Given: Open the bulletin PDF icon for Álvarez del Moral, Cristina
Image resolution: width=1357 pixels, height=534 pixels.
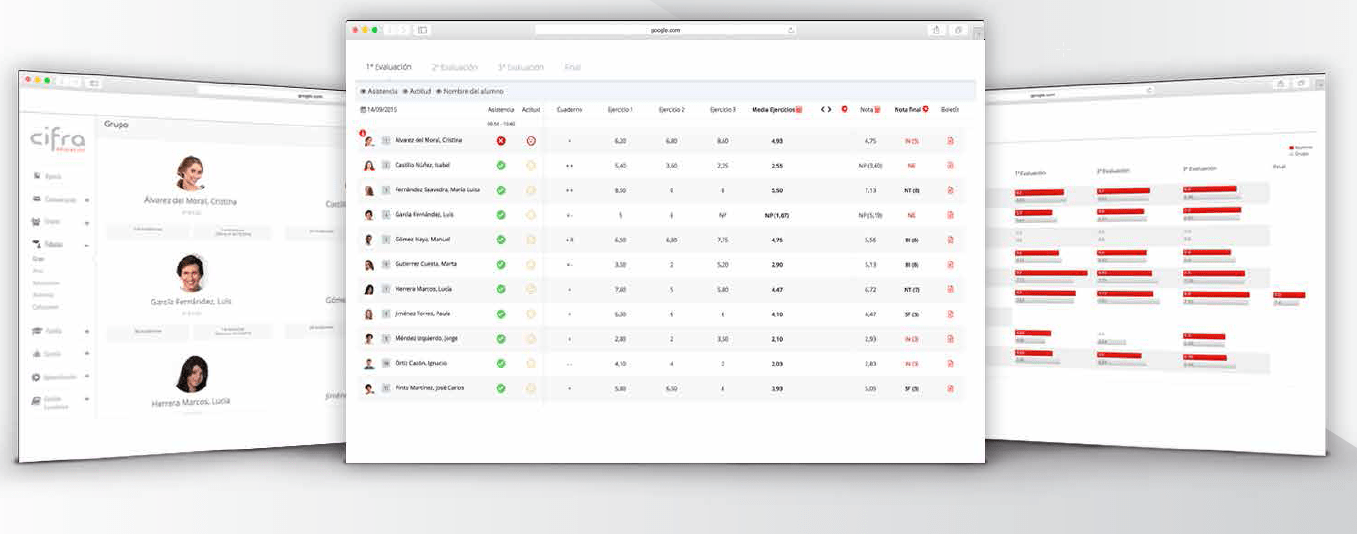Looking at the screenshot, I should coord(950,141).
